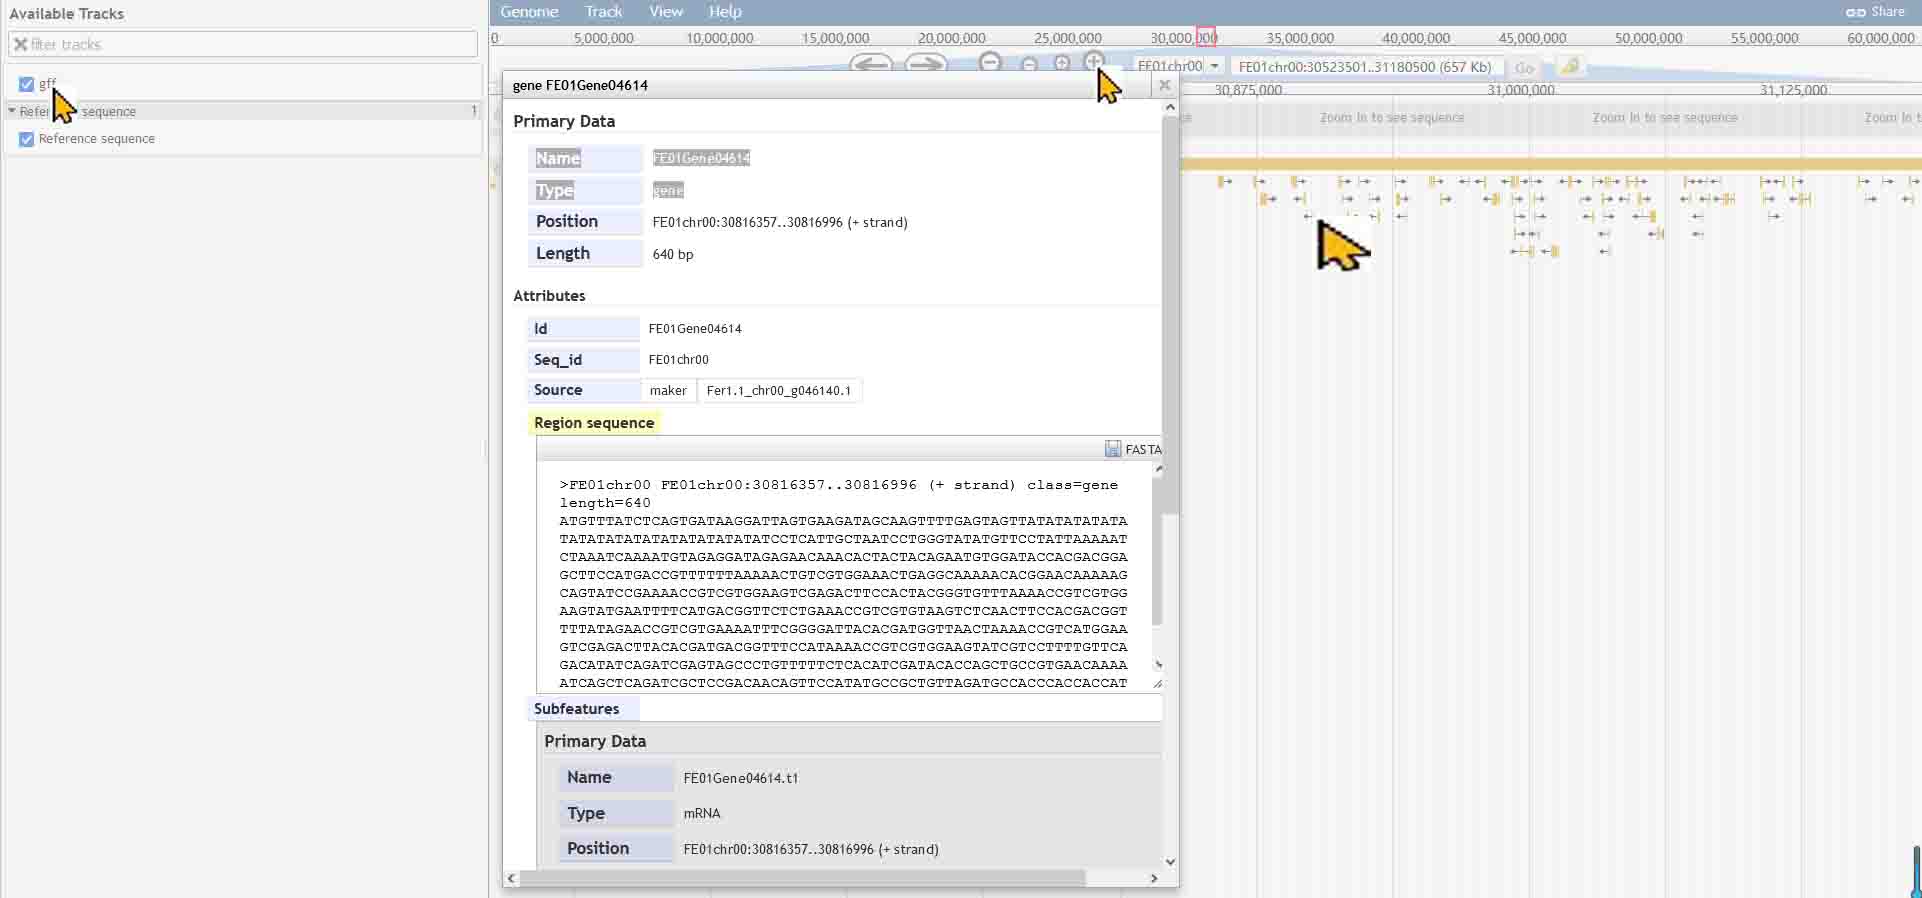Click the large zoom out magnifier

[x=990, y=62]
